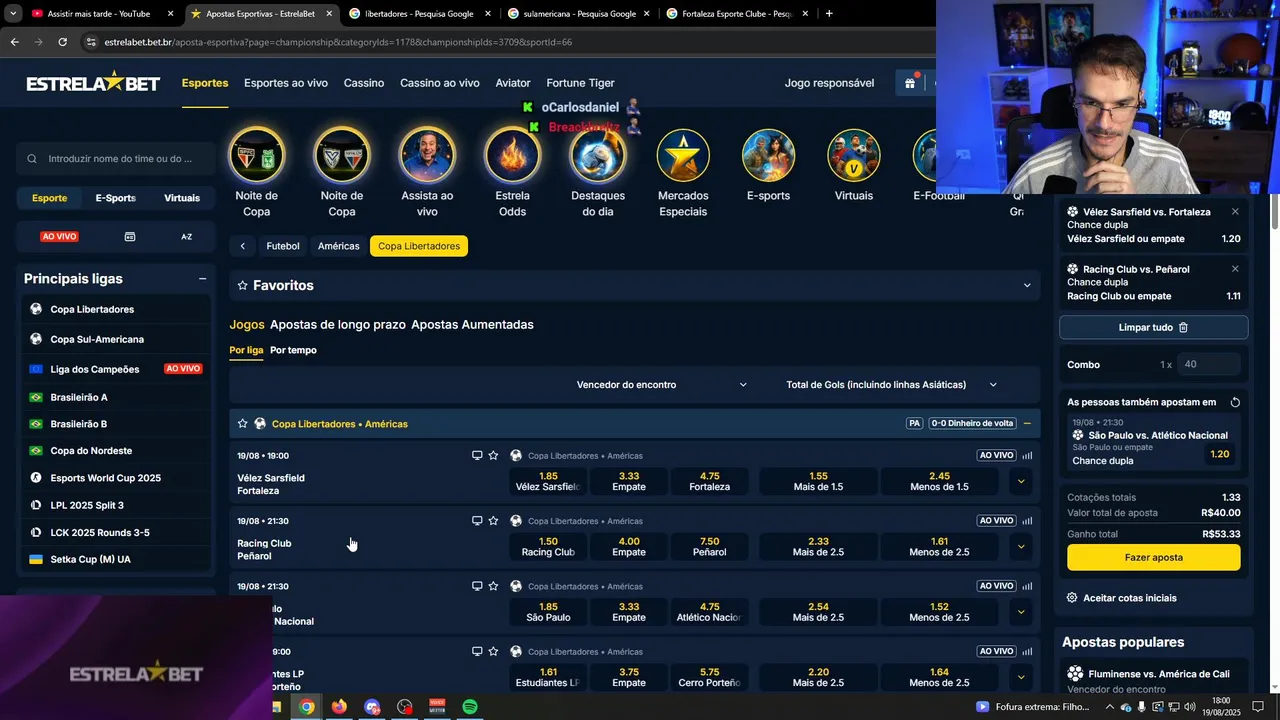Expand more markets for São Paulo match
Screen dimensions: 1280x720
(1021, 612)
